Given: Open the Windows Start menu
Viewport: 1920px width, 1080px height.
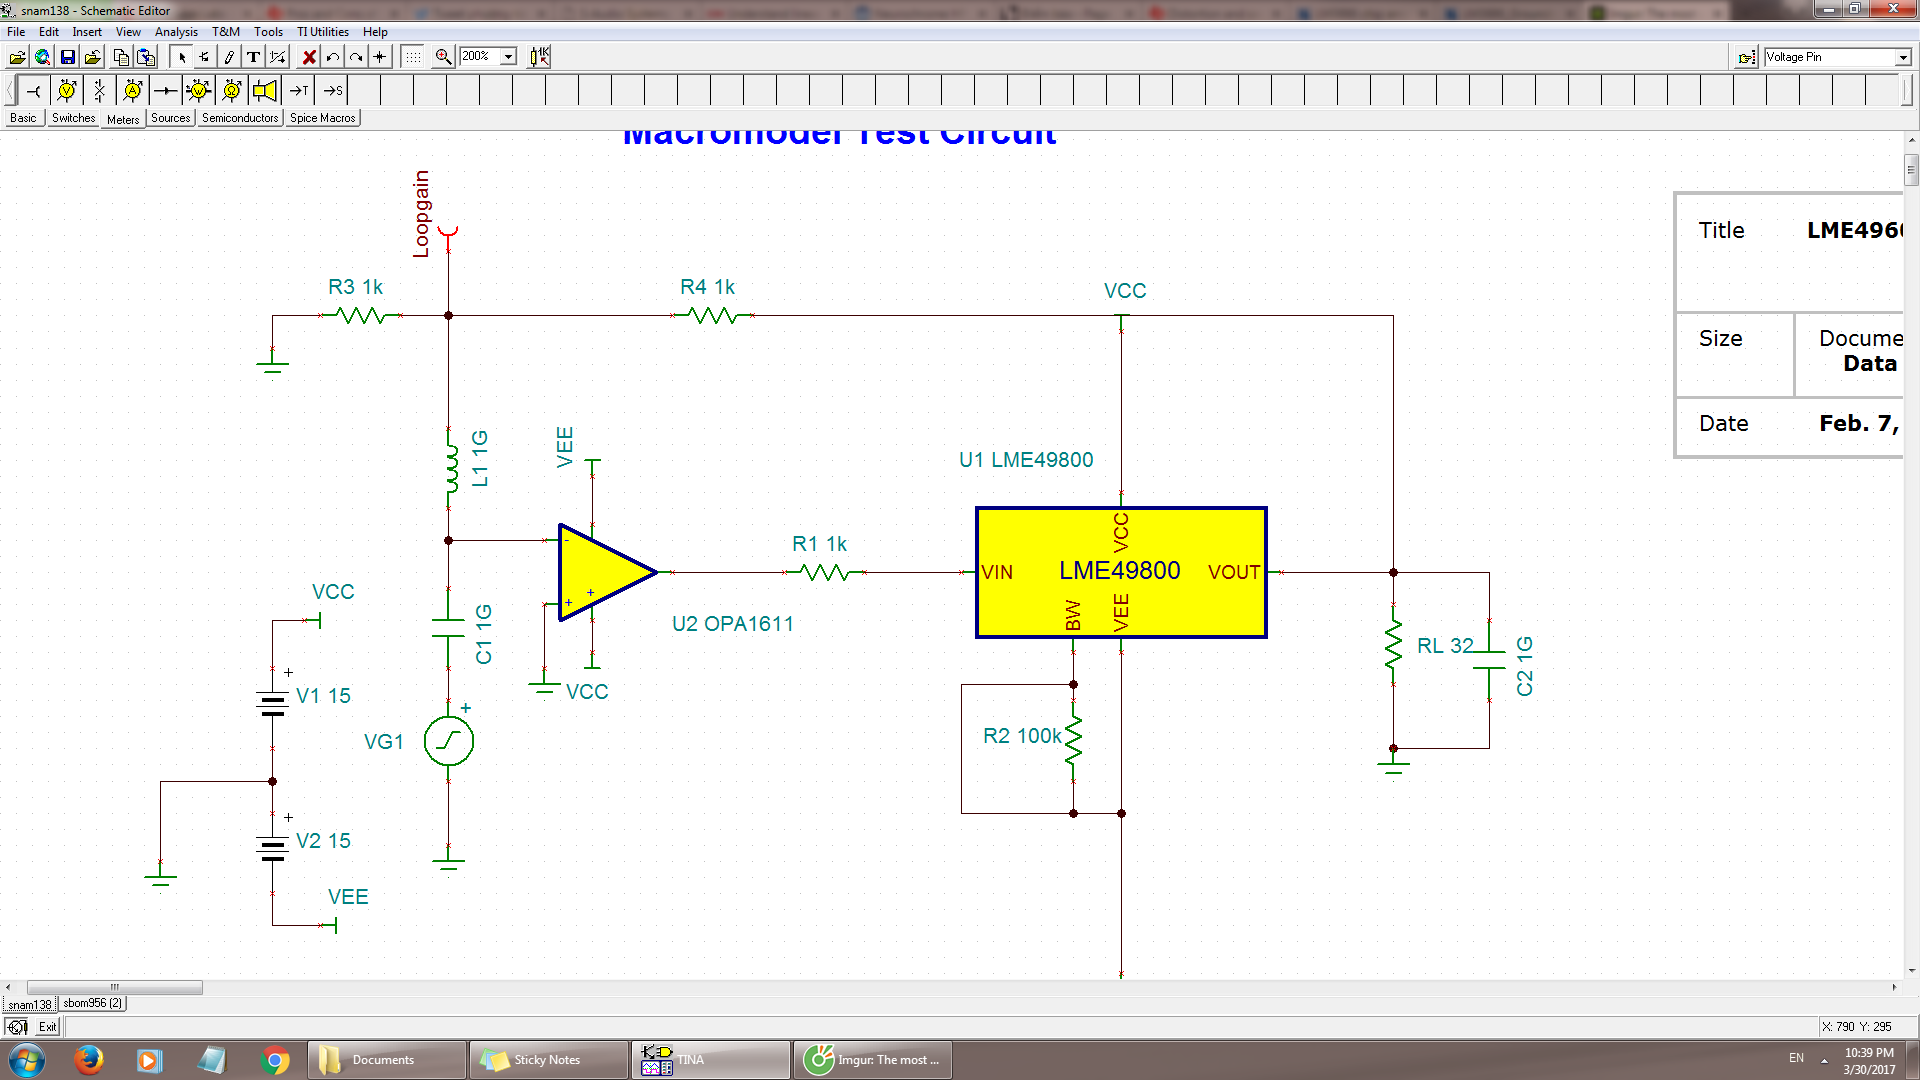Looking at the screenshot, I should tap(27, 1060).
